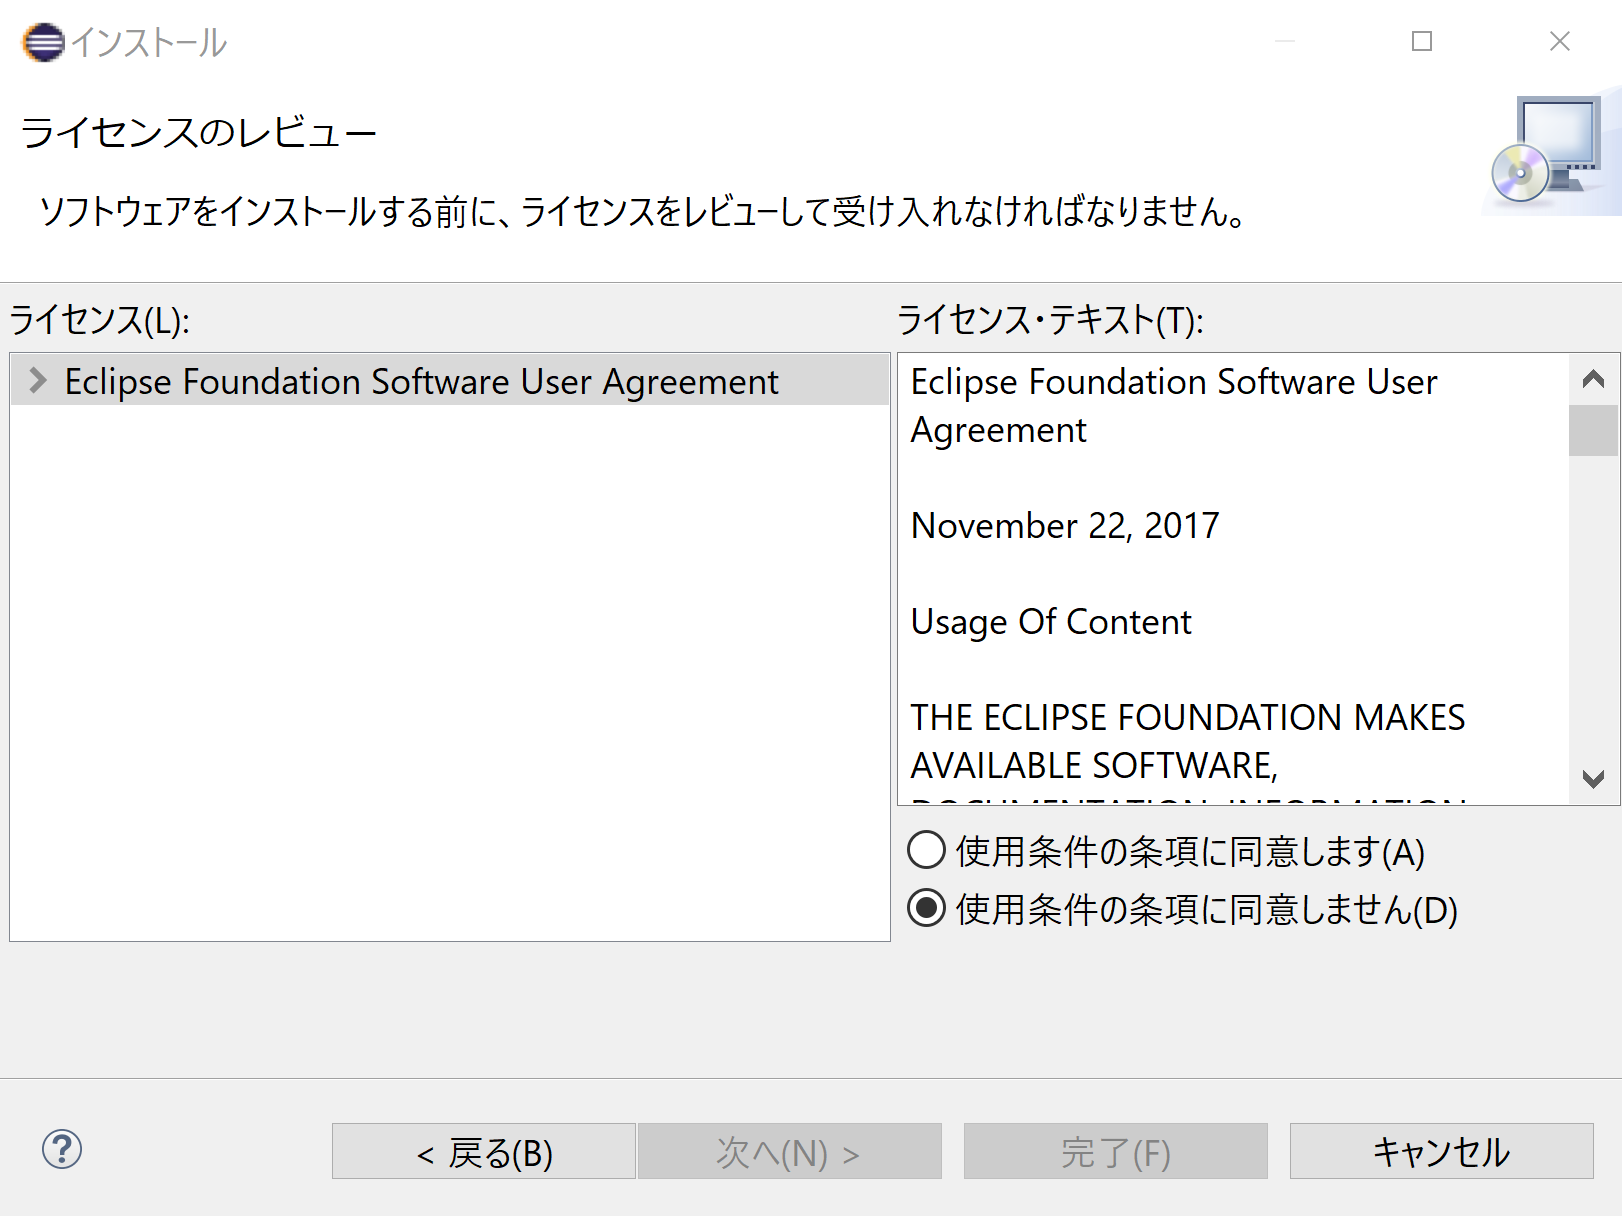Click the 'November 22, 2017' license text
1622x1216 pixels.
(1065, 525)
